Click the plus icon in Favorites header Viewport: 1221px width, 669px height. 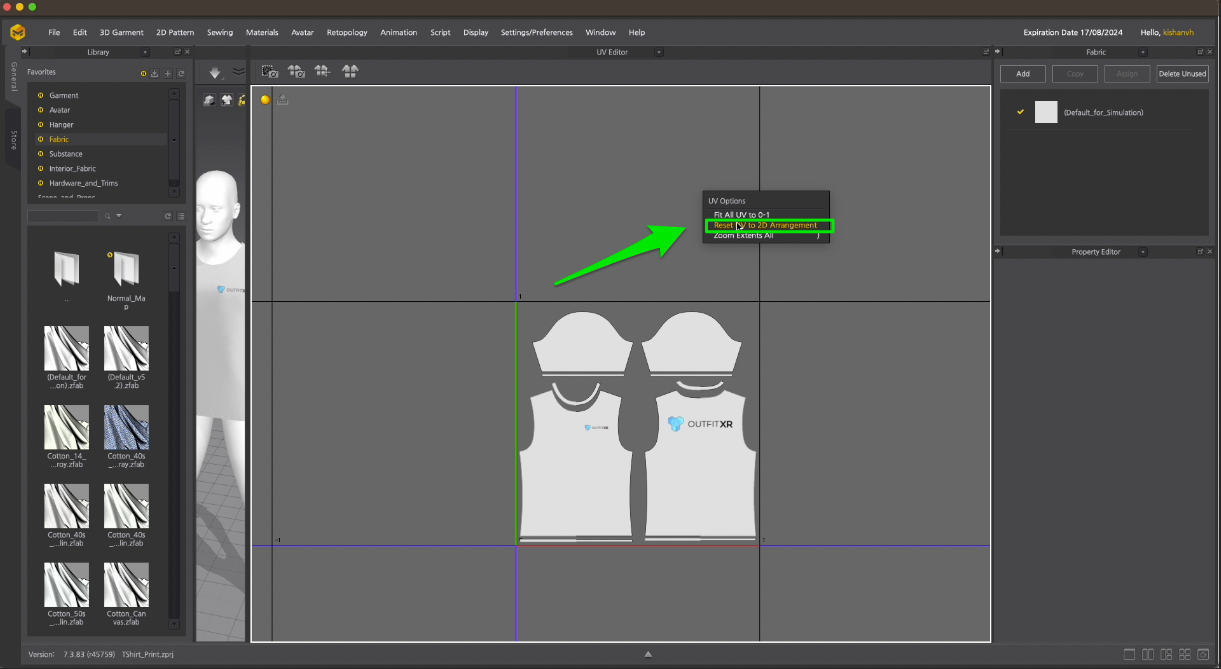[x=167, y=74]
